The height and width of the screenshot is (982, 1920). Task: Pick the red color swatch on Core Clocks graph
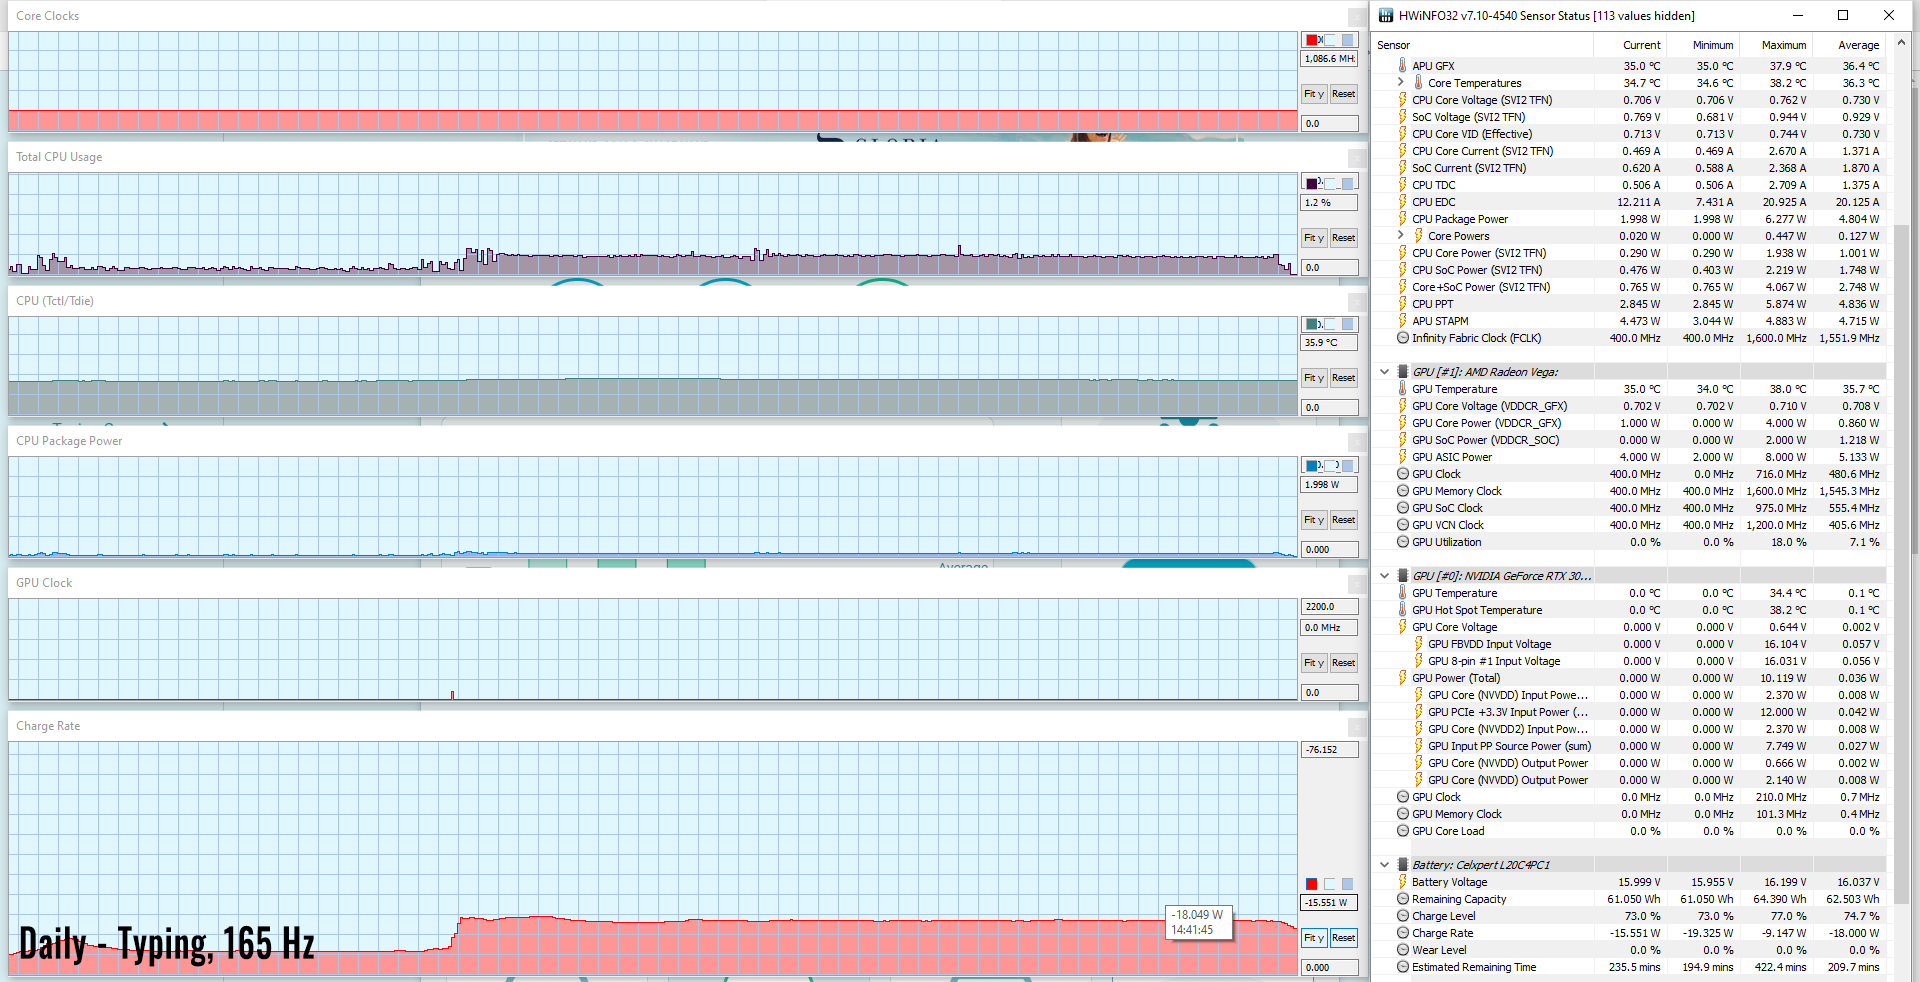point(1311,40)
